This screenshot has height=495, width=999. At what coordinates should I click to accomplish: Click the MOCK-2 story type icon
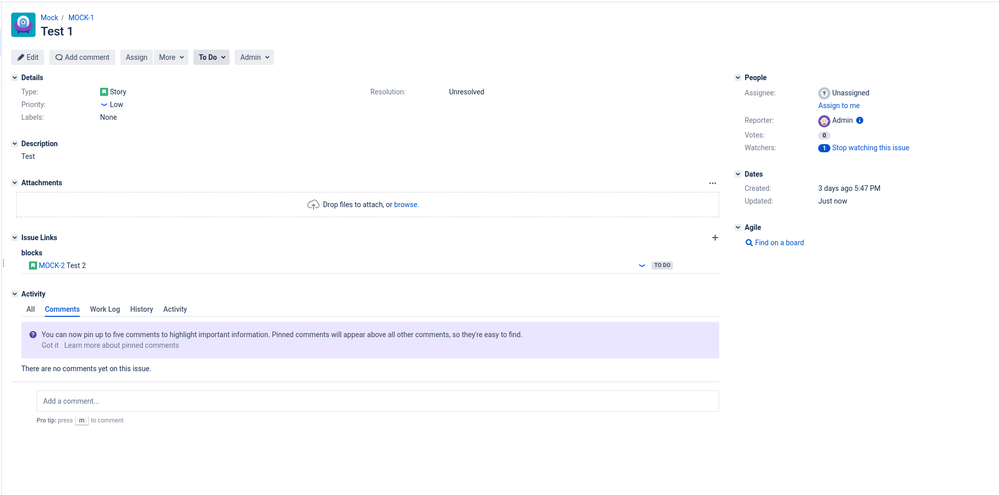click(x=33, y=266)
